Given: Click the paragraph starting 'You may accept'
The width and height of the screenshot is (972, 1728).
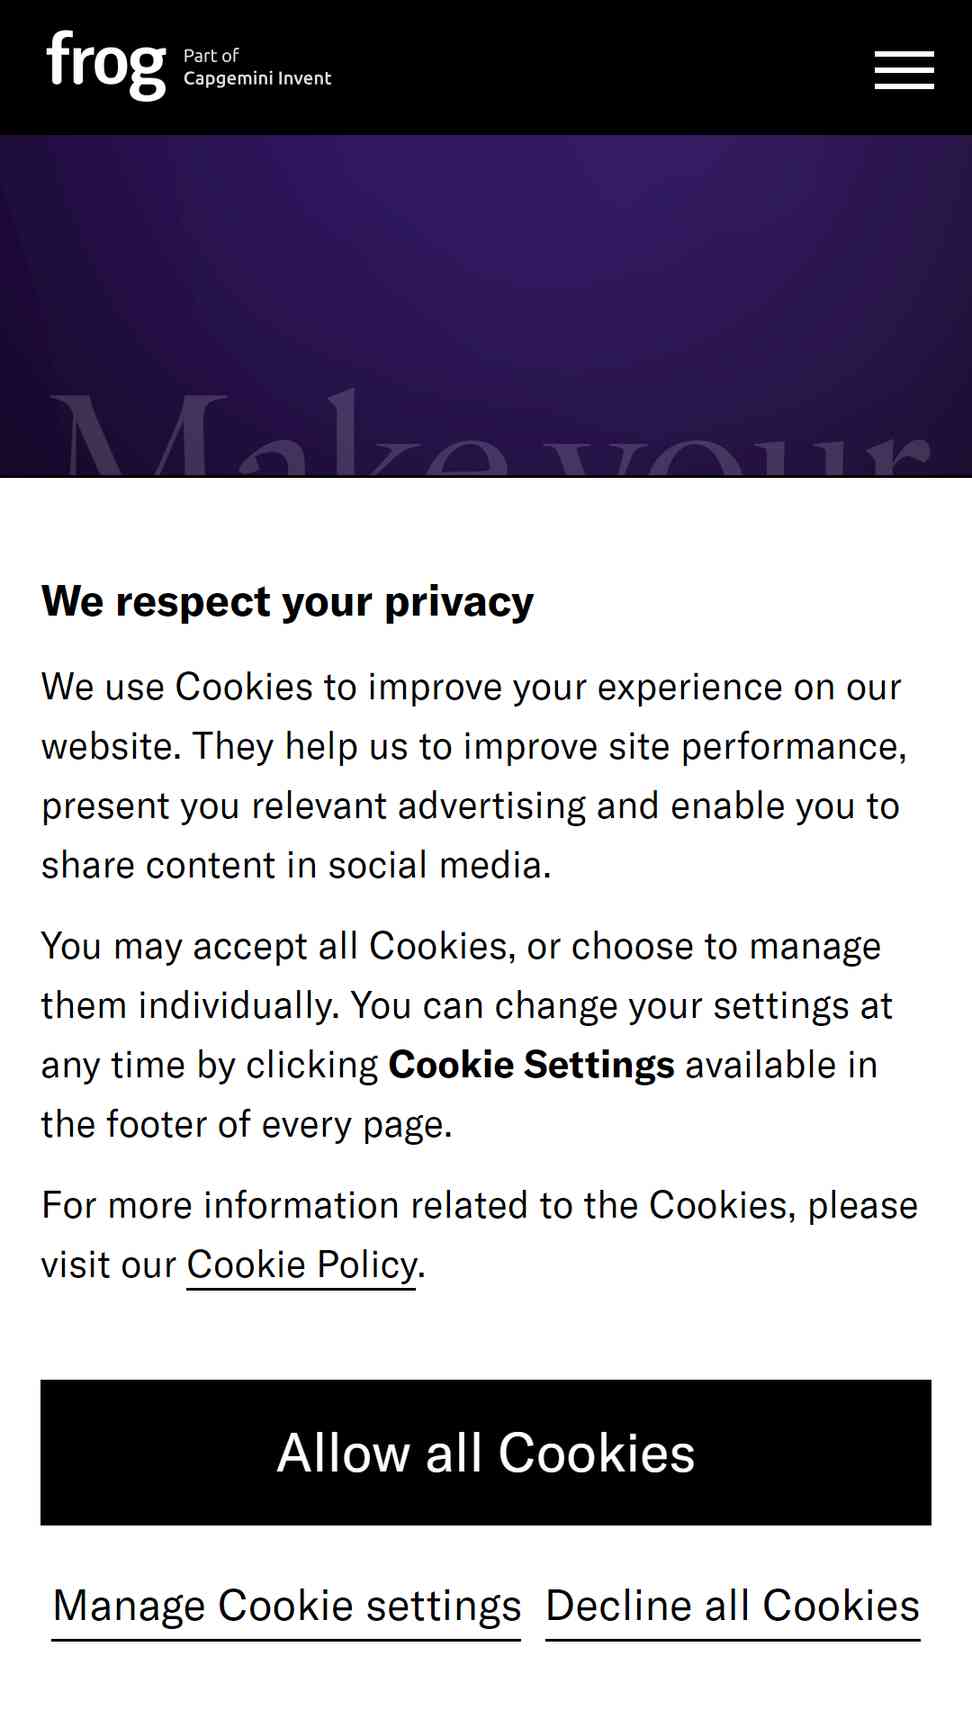Looking at the screenshot, I should [x=468, y=1035].
